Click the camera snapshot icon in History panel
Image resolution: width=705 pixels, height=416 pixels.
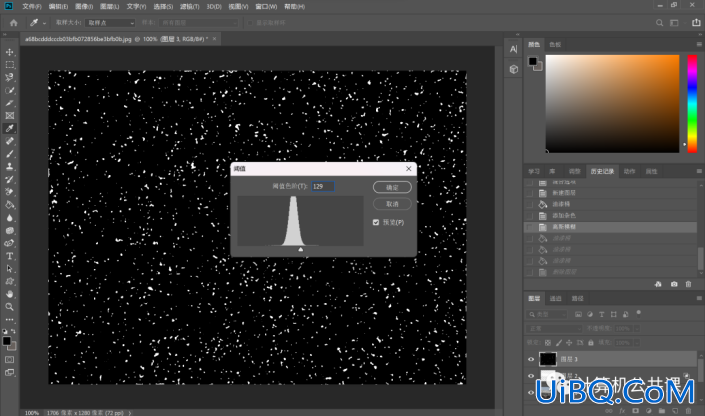coord(674,284)
